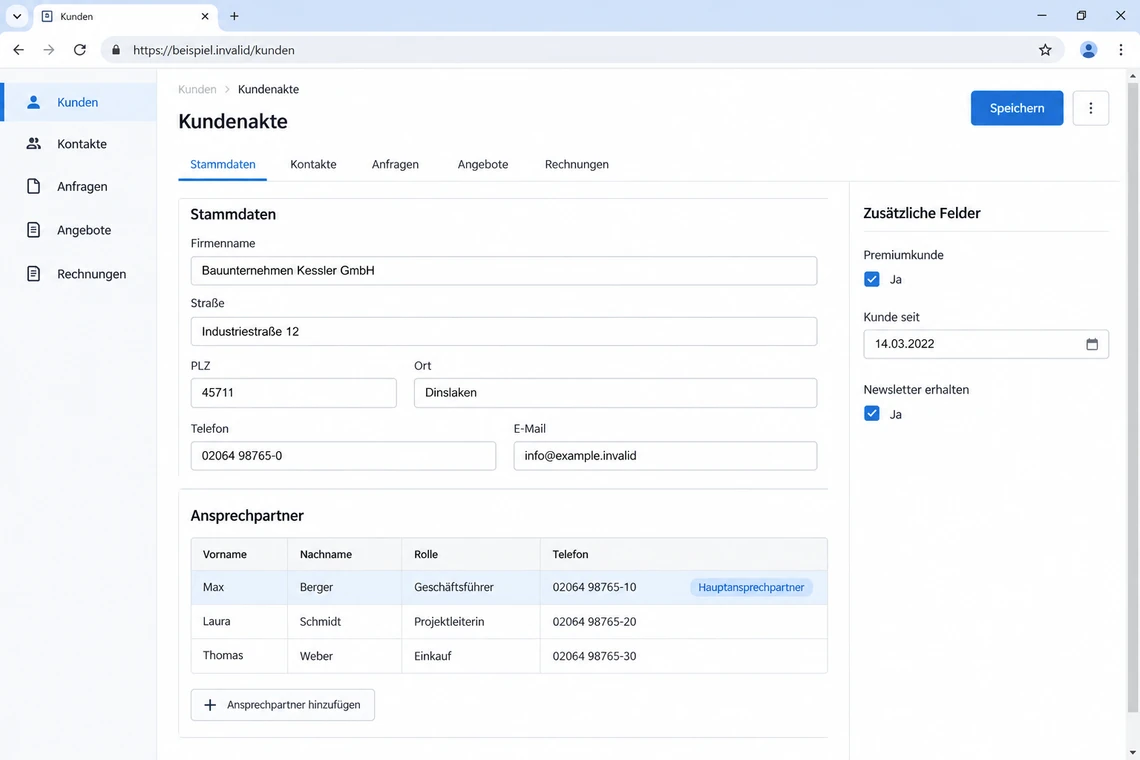The width and height of the screenshot is (1140, 760).
Task: Click the Anfragen document icon in sidebar
Action: point(33,186)
